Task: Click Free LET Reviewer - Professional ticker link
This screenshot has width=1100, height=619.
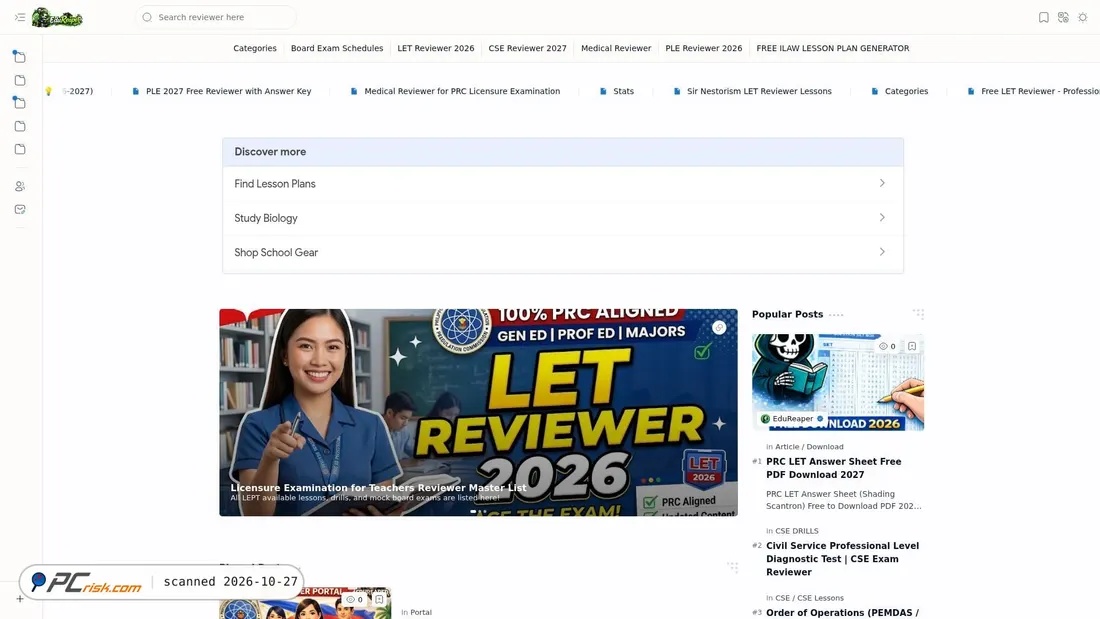Action: coord(1040,91)
